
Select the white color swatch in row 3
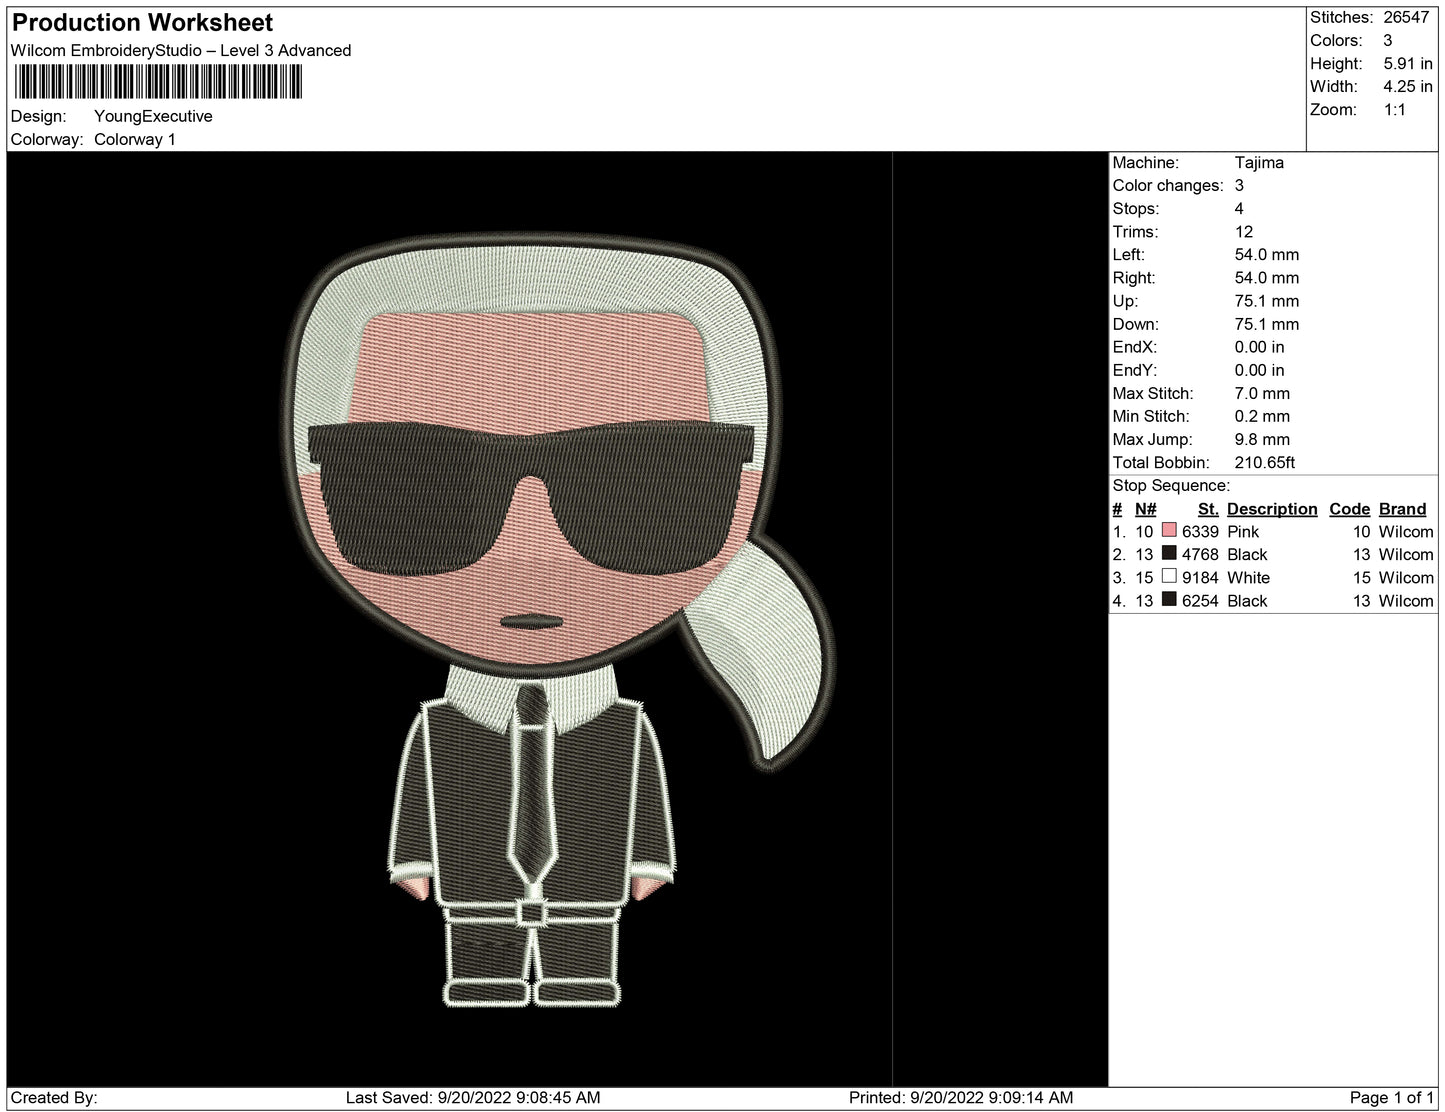point(1168,577)
